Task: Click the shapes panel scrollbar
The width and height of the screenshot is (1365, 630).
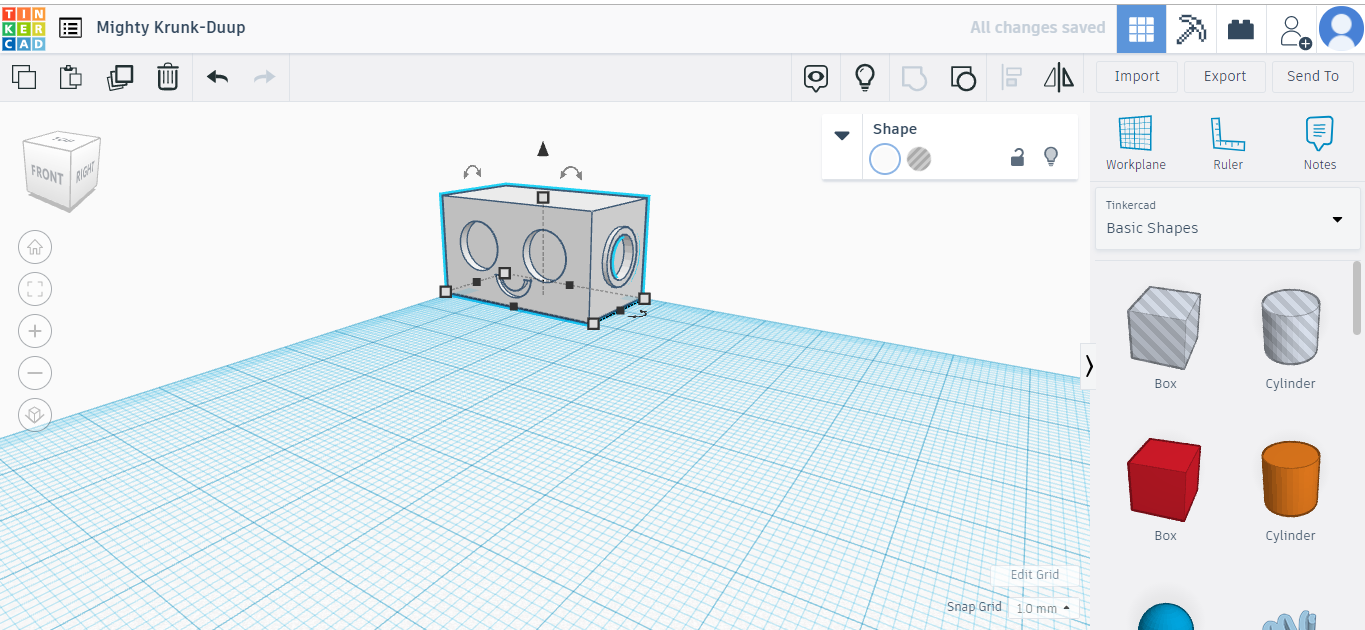Action: 1357,297
